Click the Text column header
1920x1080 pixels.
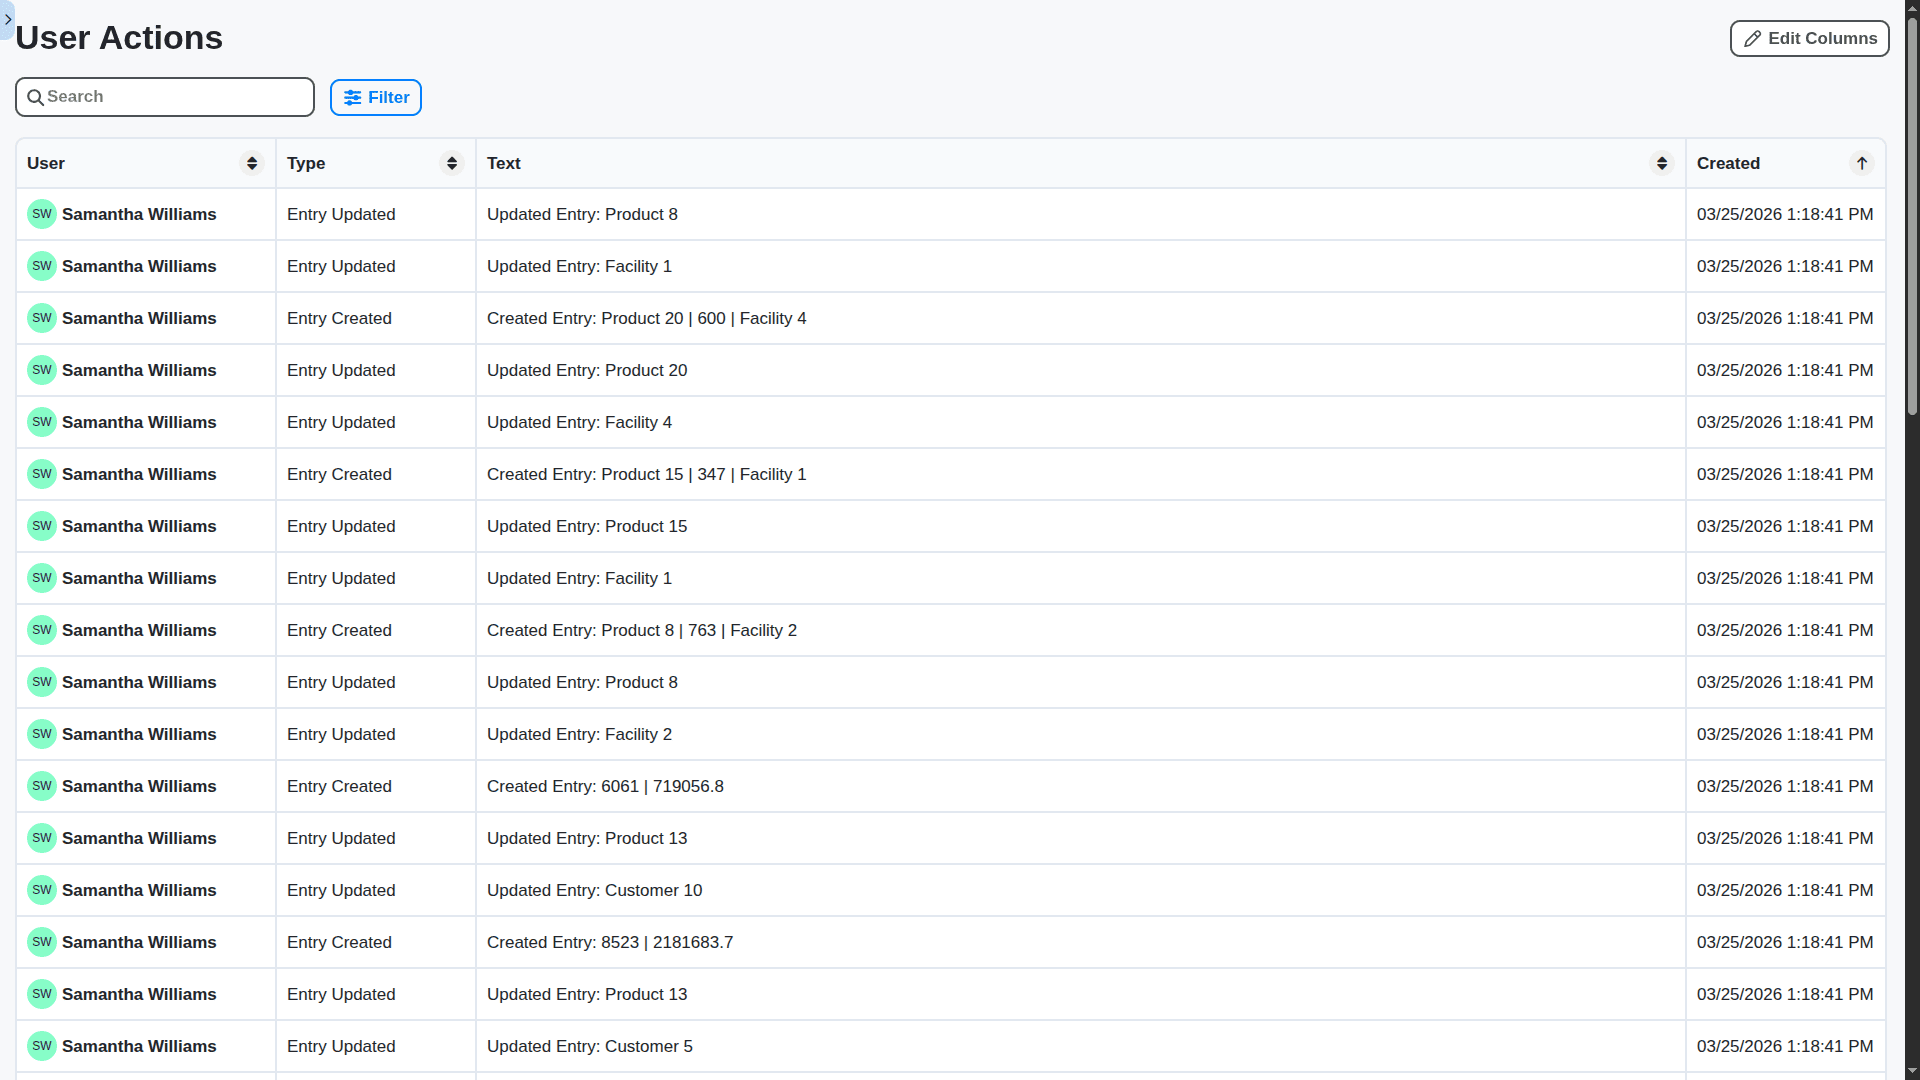503,163
